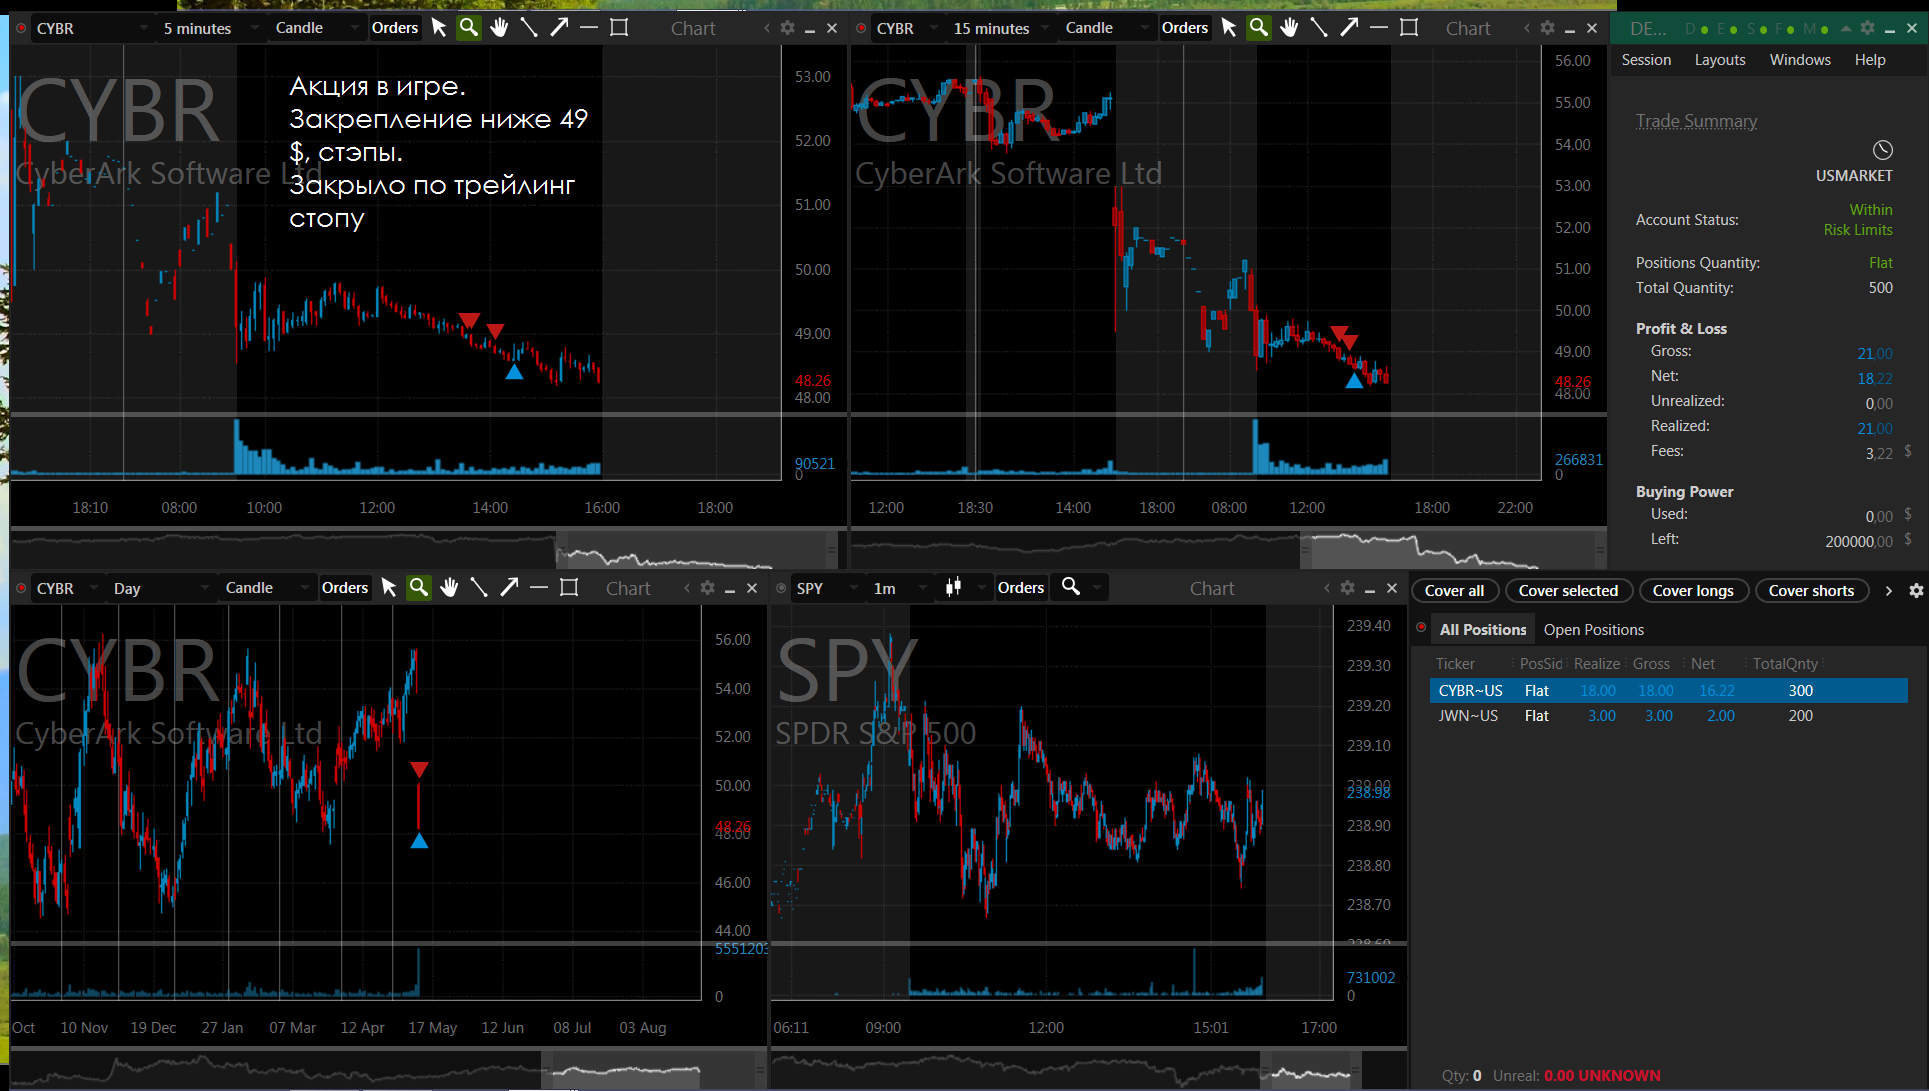Open the 5 minutes timeframe dropdown
Screen dimensions: 1929x1091
pos(210,28)
